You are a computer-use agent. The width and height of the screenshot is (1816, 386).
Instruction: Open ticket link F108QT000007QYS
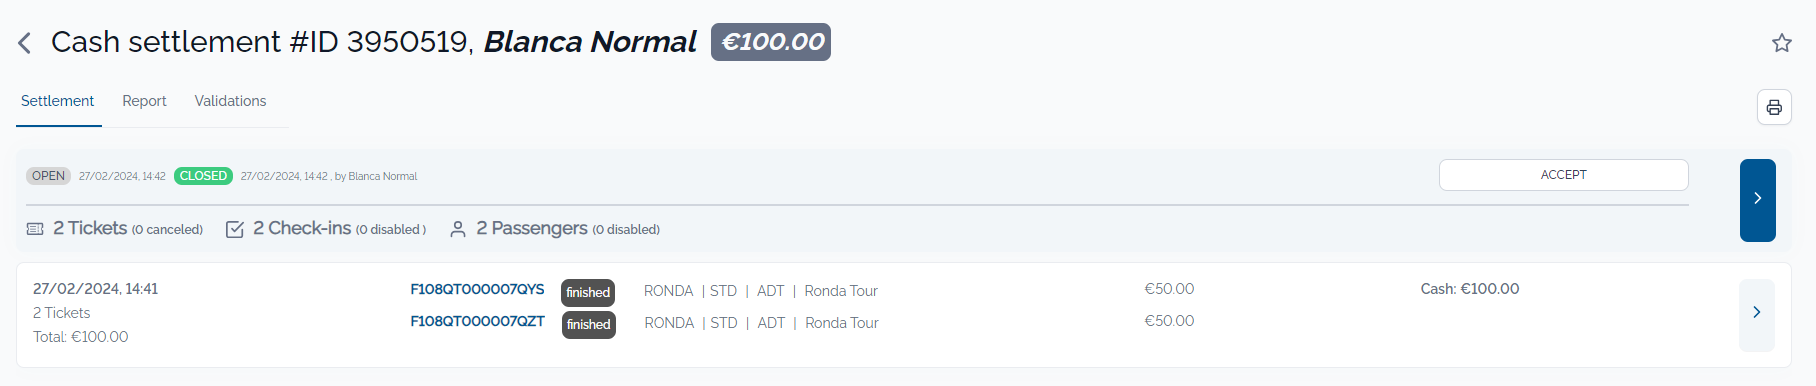pyautogui.click(x=477, y=289)
